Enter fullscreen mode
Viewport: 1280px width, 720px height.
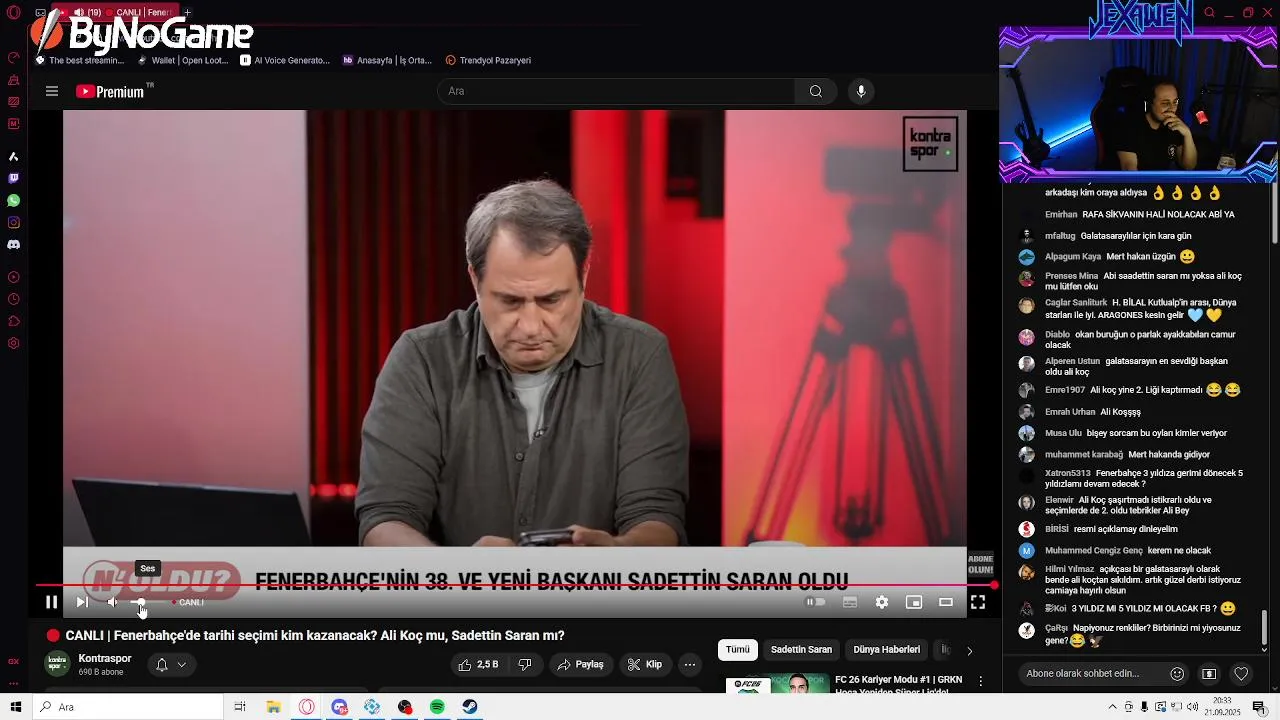(x=978, y=602)
